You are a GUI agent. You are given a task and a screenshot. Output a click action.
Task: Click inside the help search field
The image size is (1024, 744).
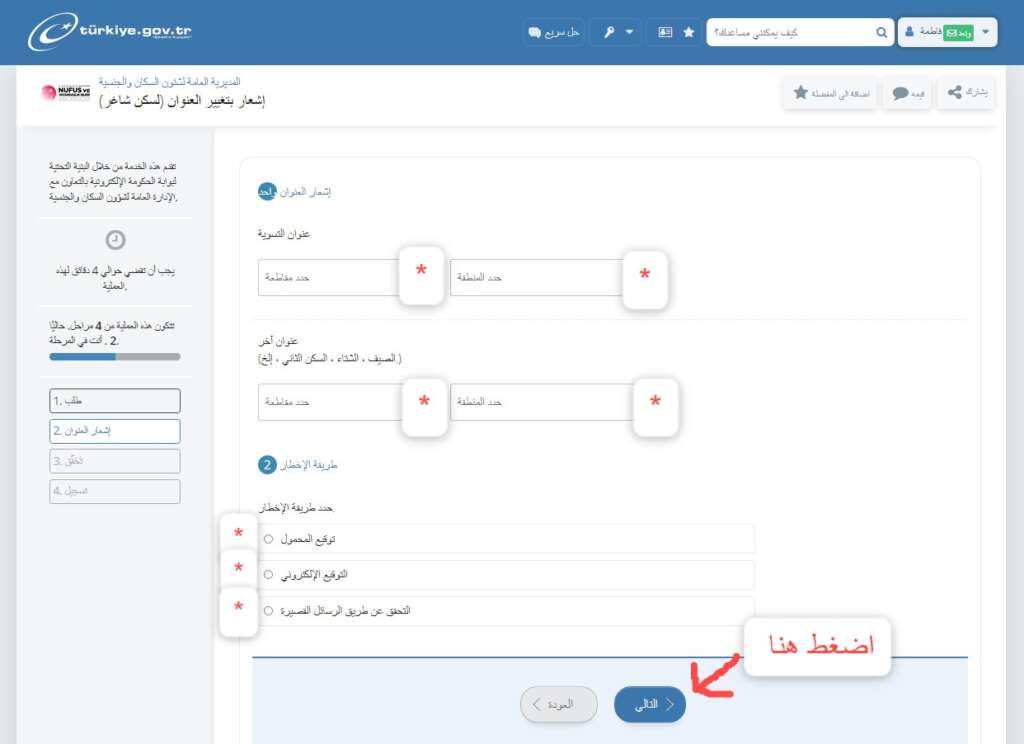click(790, 31)
